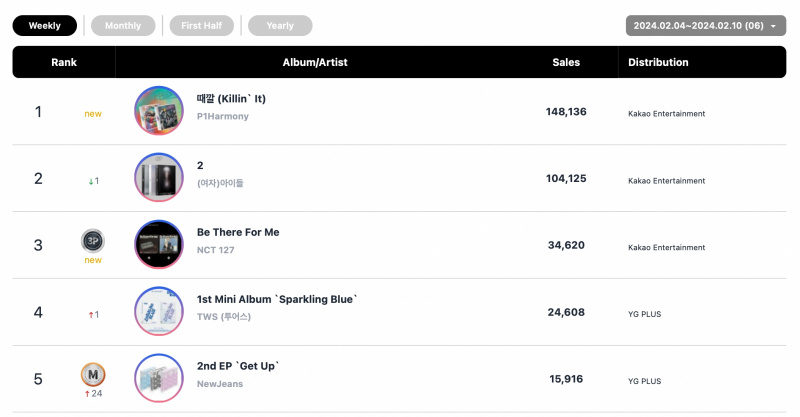Image resolution: width=800 pixels, height=417 pixels.
Task: Open the (G)I-DLE album 2 cover
Action: [159, 178]
